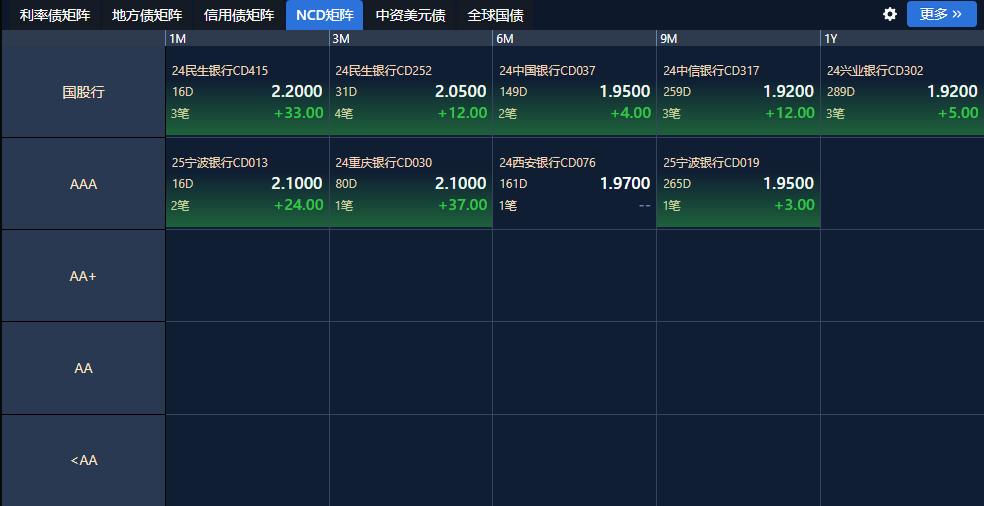Click the 161D maturity label
984x506 pixels.
click(x=513, y=185)
